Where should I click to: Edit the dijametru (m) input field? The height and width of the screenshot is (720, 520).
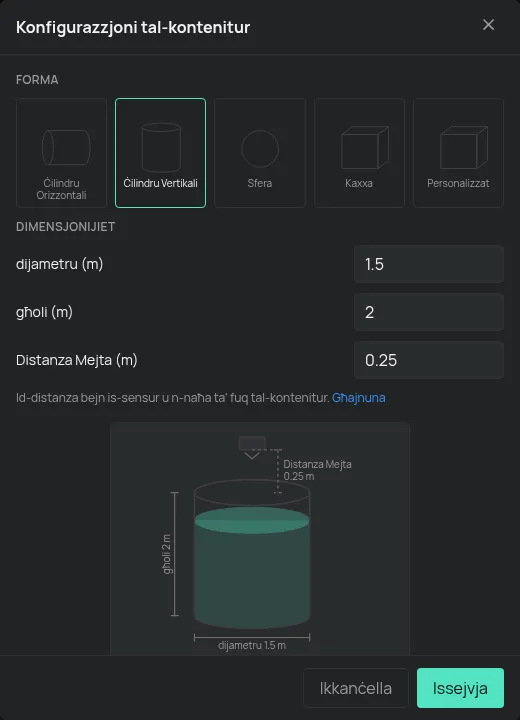pyautogui.click(x=429, y=264)
